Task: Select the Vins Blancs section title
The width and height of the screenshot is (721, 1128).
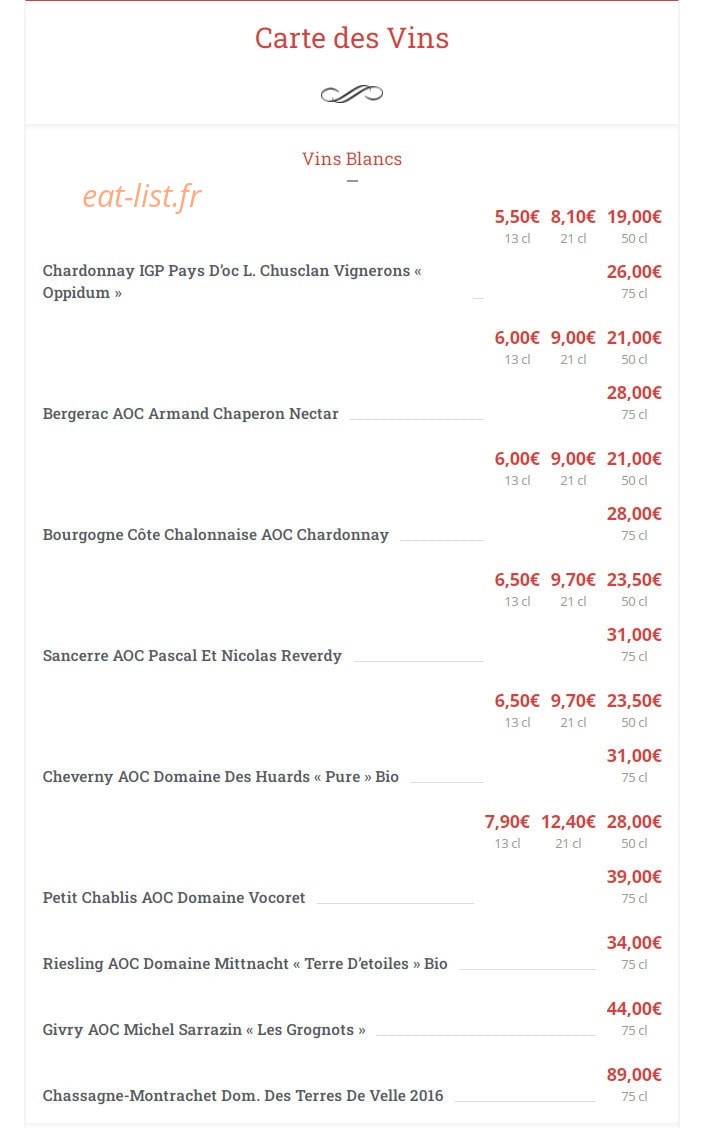Action: coord(352,159)
